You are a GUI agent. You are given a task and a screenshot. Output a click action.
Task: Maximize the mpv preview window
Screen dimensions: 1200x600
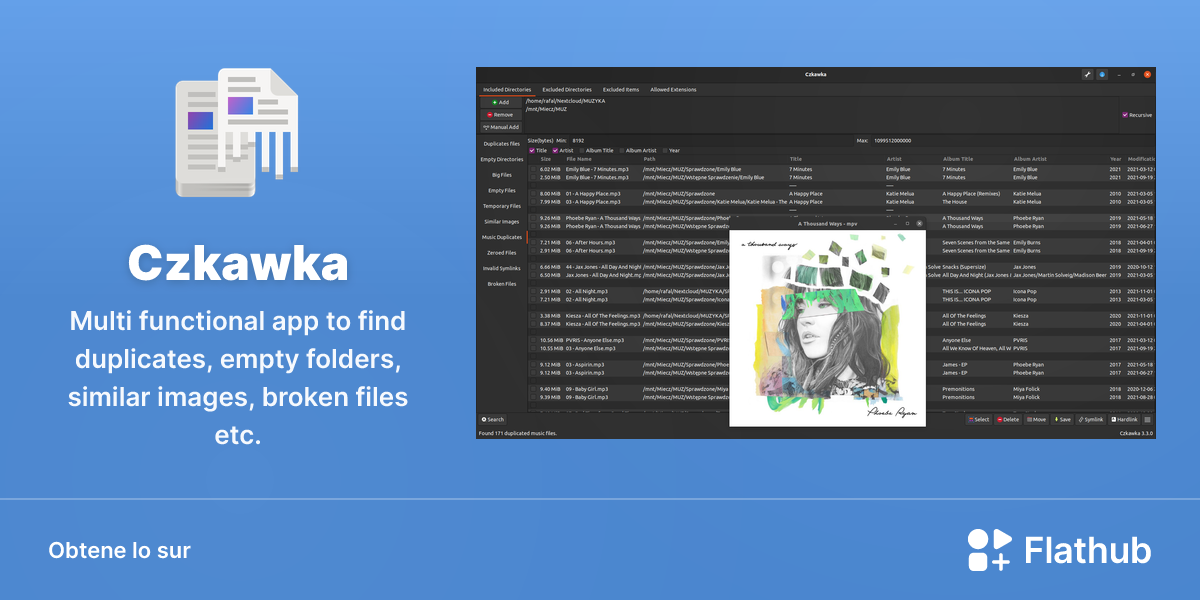tap(907, 224)
